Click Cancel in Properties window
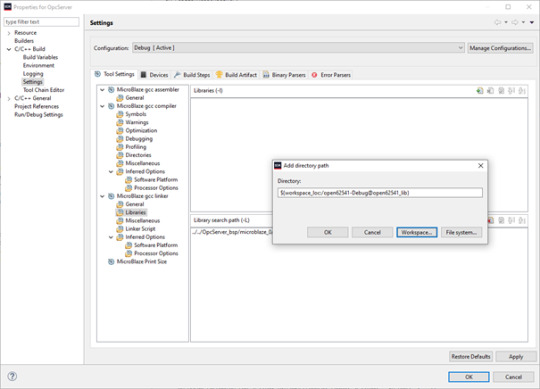Image resolution: width=540 pixels, height=389 pixels. 513,377
